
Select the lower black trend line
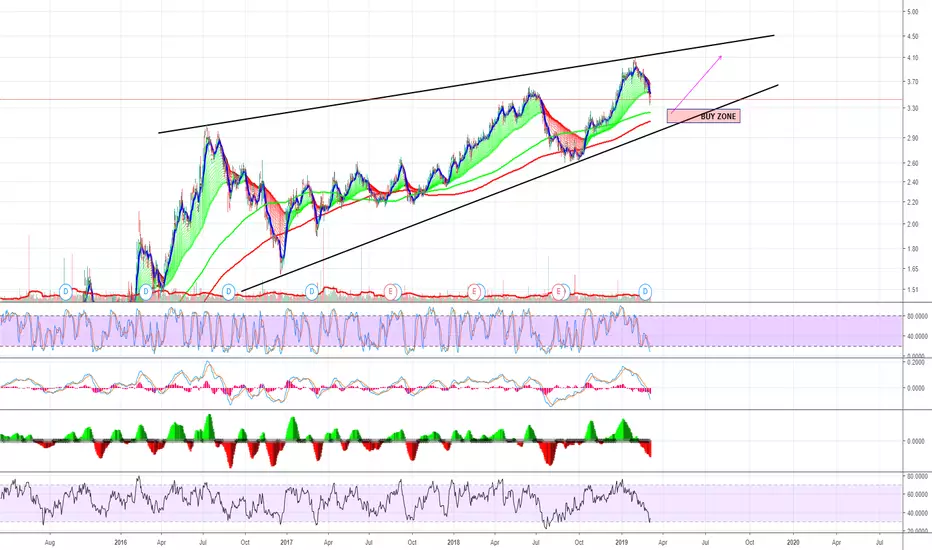tap(509, 188)
